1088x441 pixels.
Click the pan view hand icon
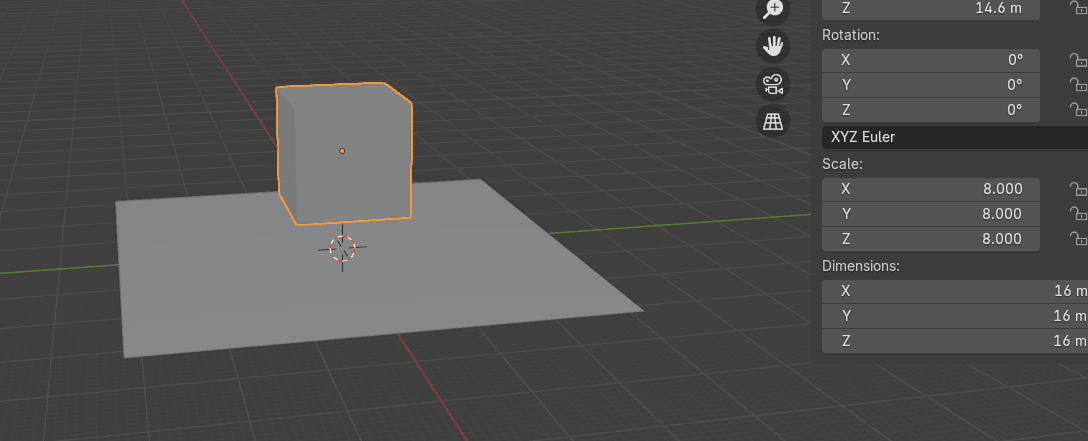pyautogui.click(x=773, y=46)
